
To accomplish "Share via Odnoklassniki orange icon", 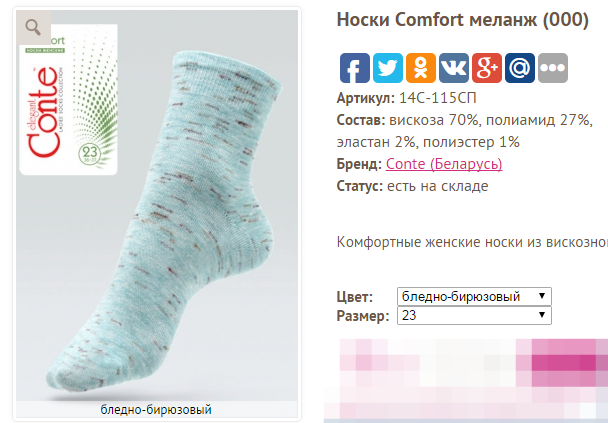I will click(x=421, y=68).
